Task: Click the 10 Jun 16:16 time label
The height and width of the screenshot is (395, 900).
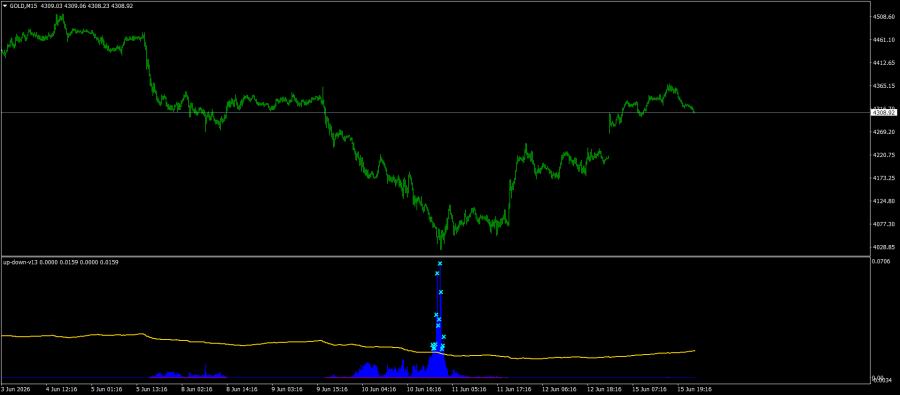Action: [x=424, y=389]
